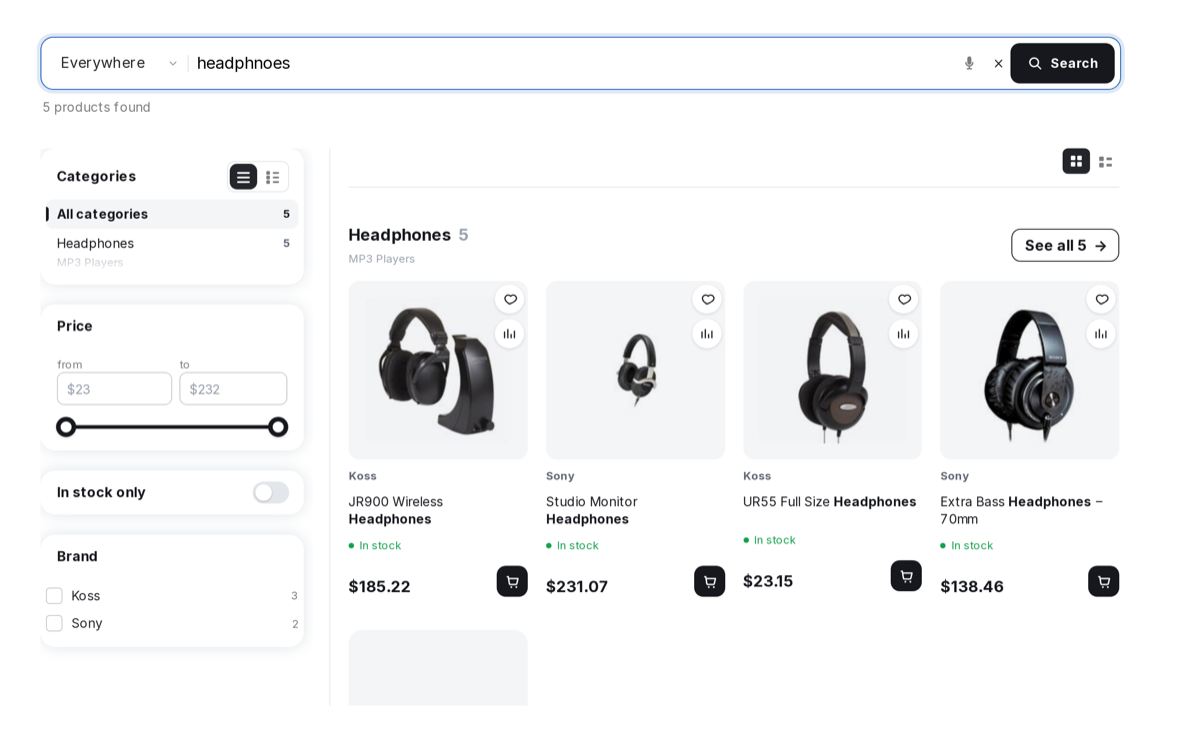Add Extra Bass Headphones to wishlist
The height and width of the screenshot is (746, 1200).
tap(1101, 299)
